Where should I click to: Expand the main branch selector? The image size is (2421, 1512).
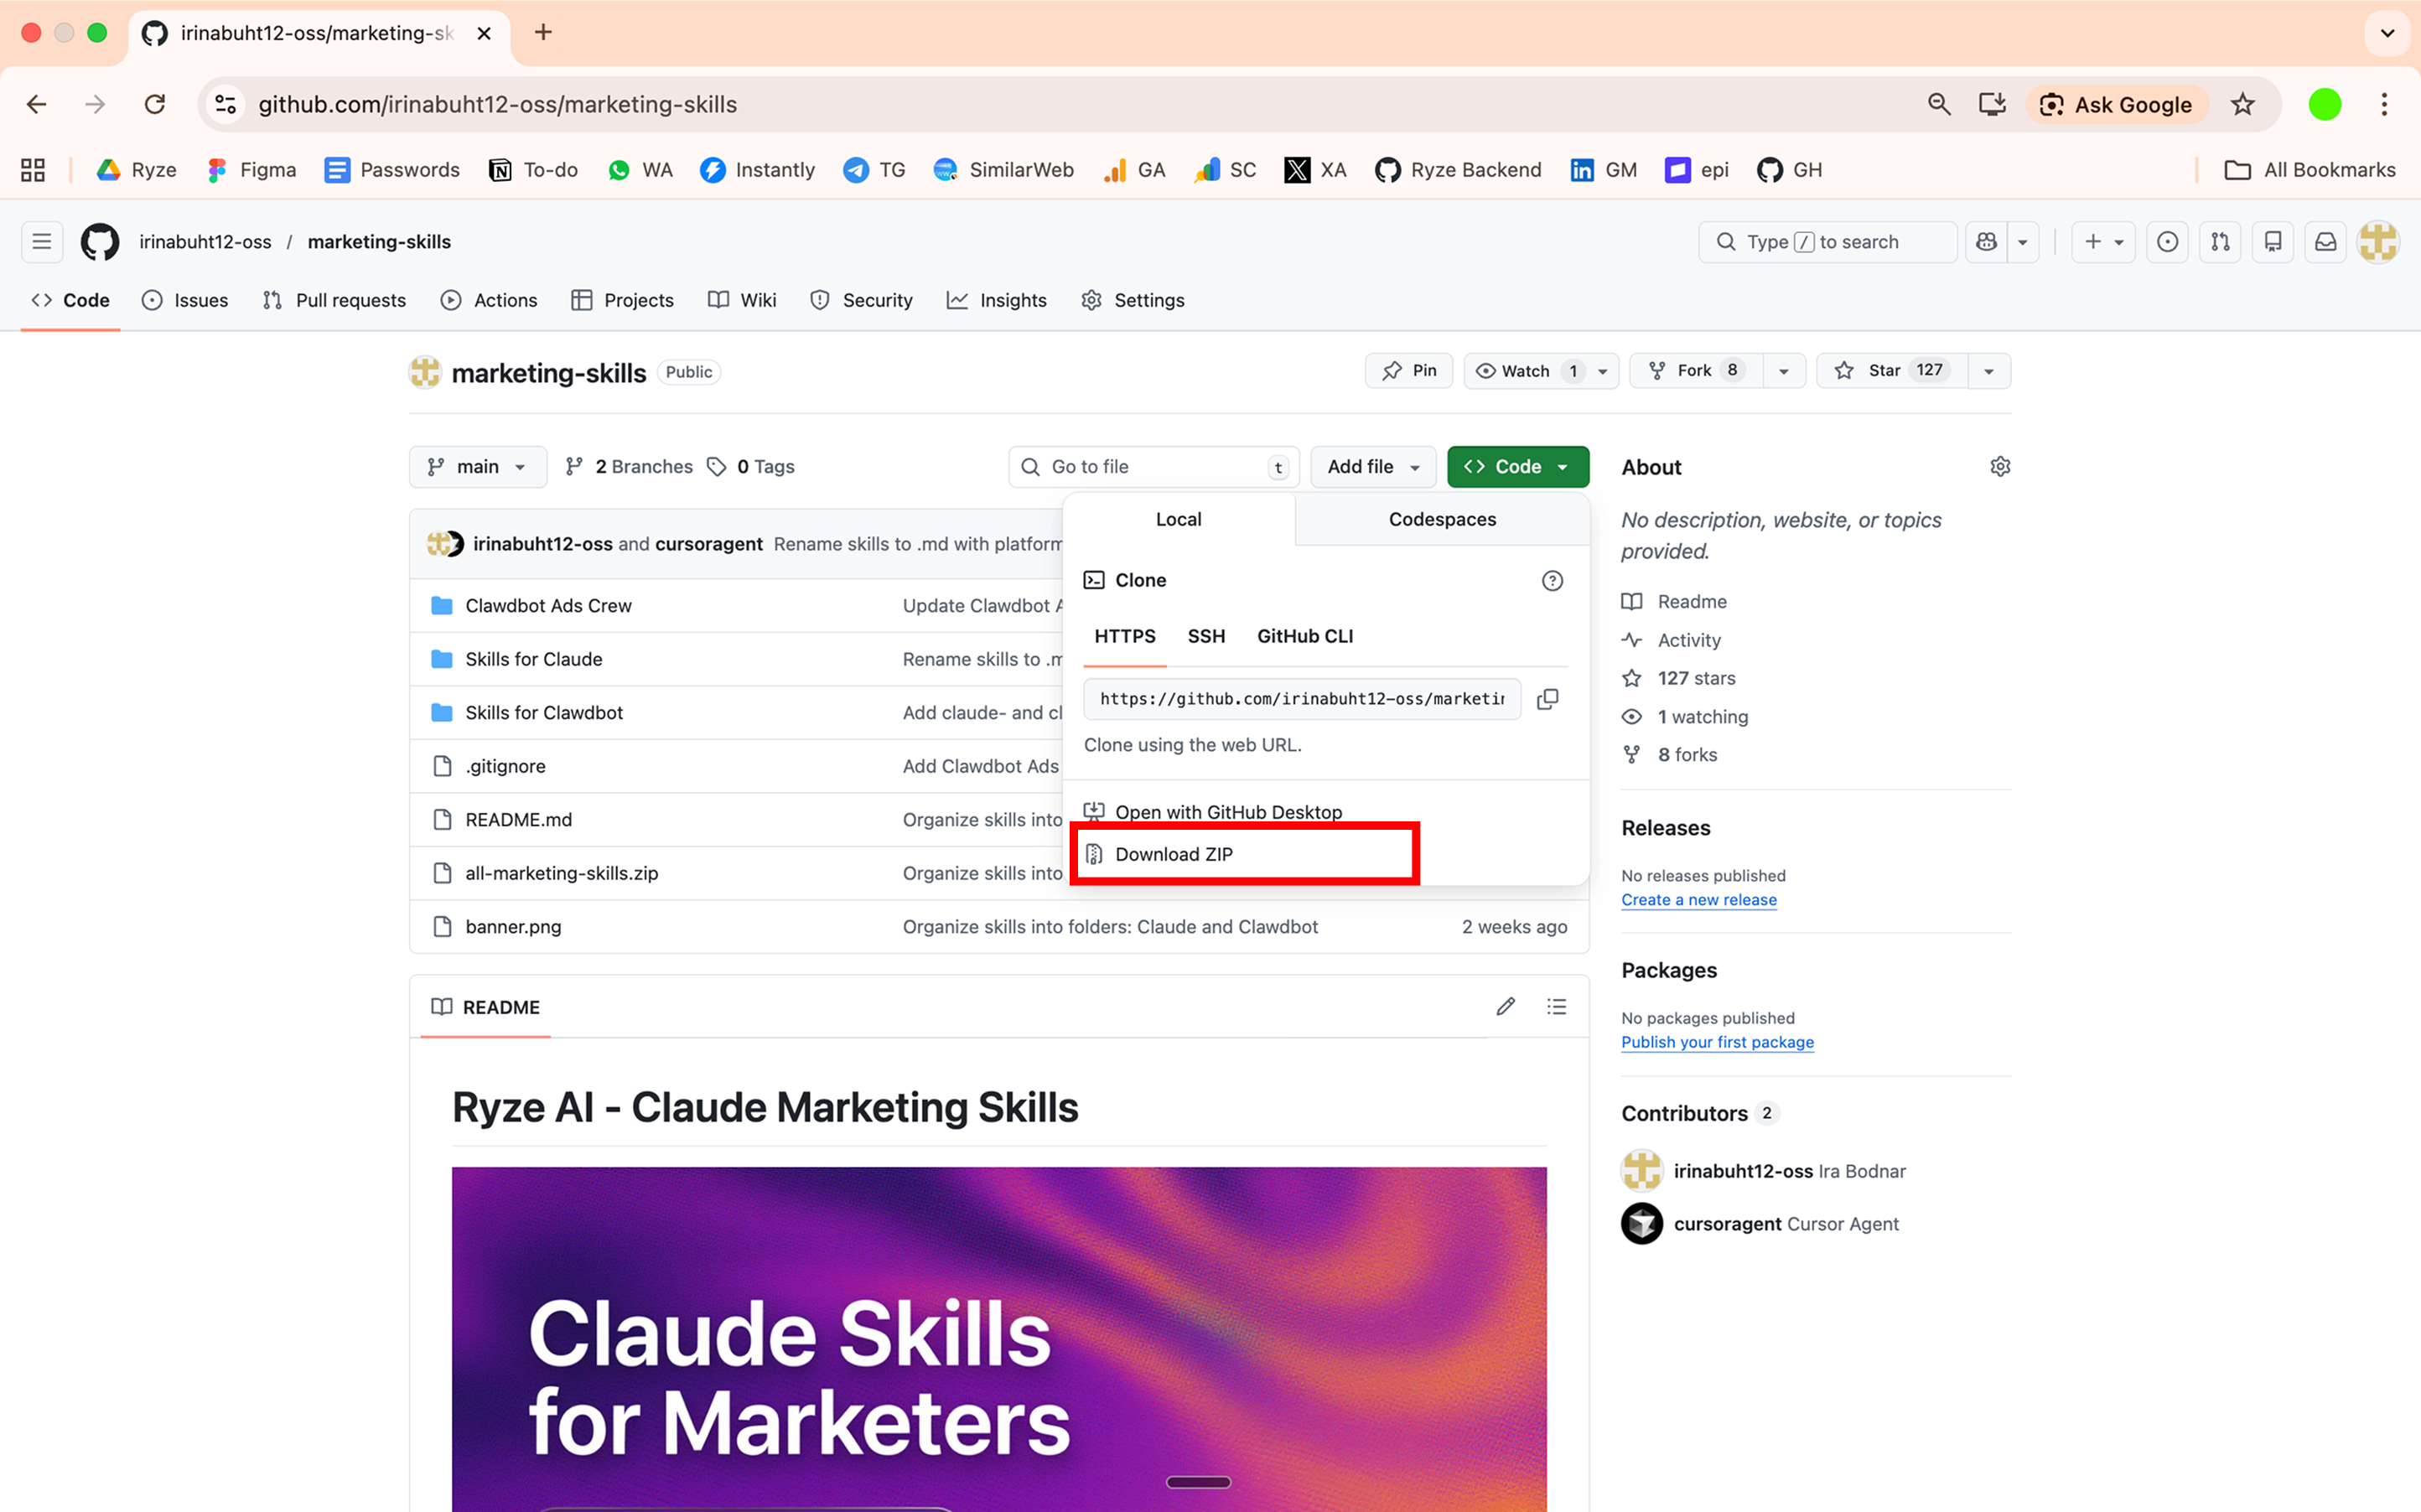[x=478, y=466]
